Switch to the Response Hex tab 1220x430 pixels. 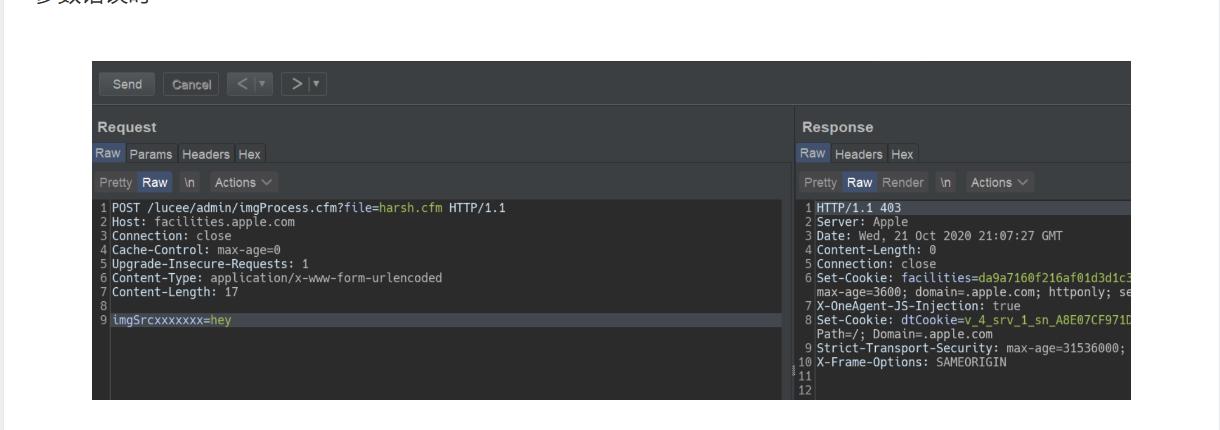point(902,154)
